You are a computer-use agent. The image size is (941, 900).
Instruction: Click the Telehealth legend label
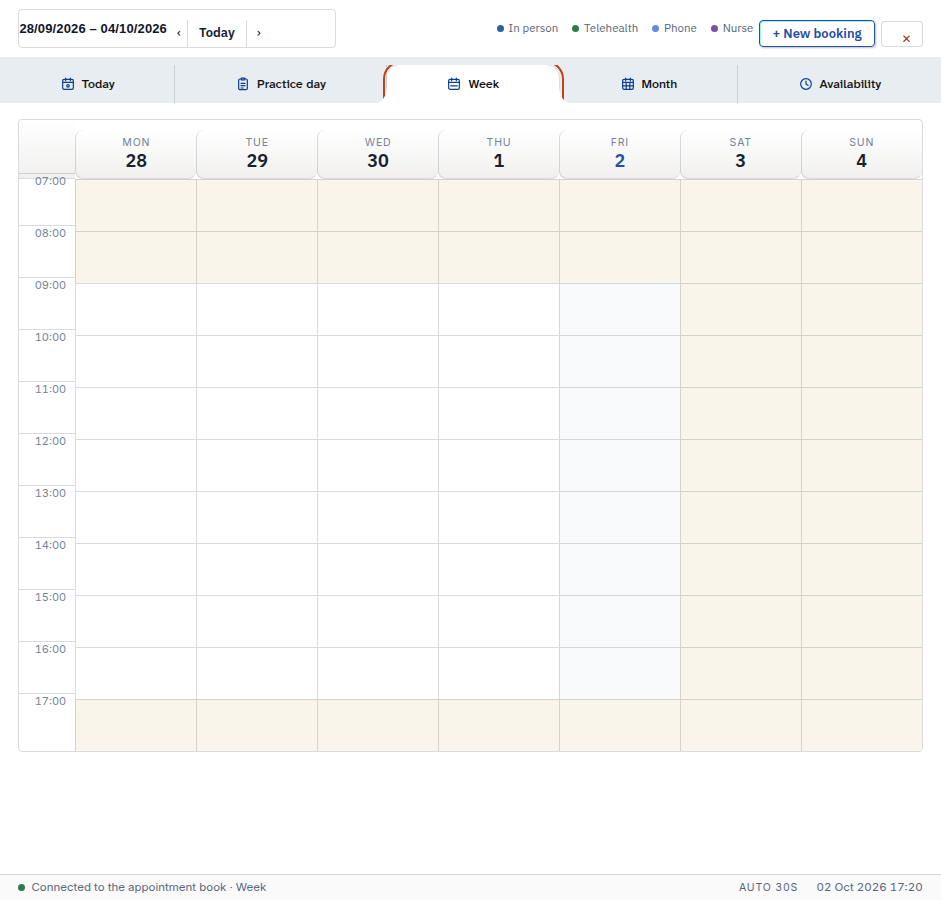click(x=611, y=28)
